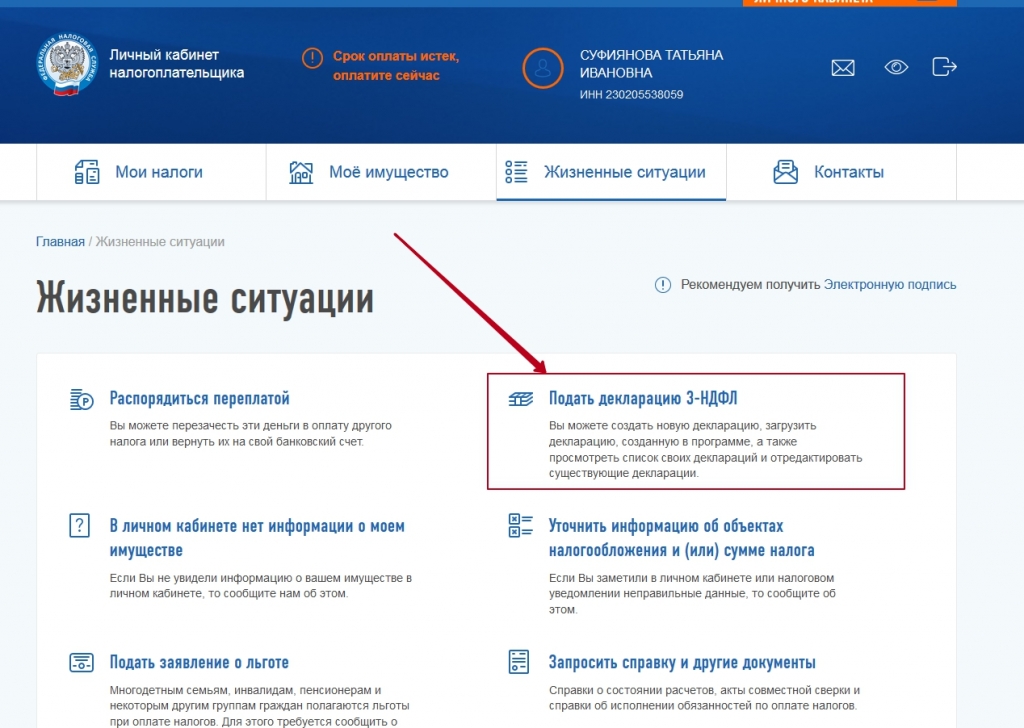Select the Жизненные ситуации tab
Image resolution: width=1024 pixels, height=728 pixels.
pyautogui.click(x=611, y=172)
